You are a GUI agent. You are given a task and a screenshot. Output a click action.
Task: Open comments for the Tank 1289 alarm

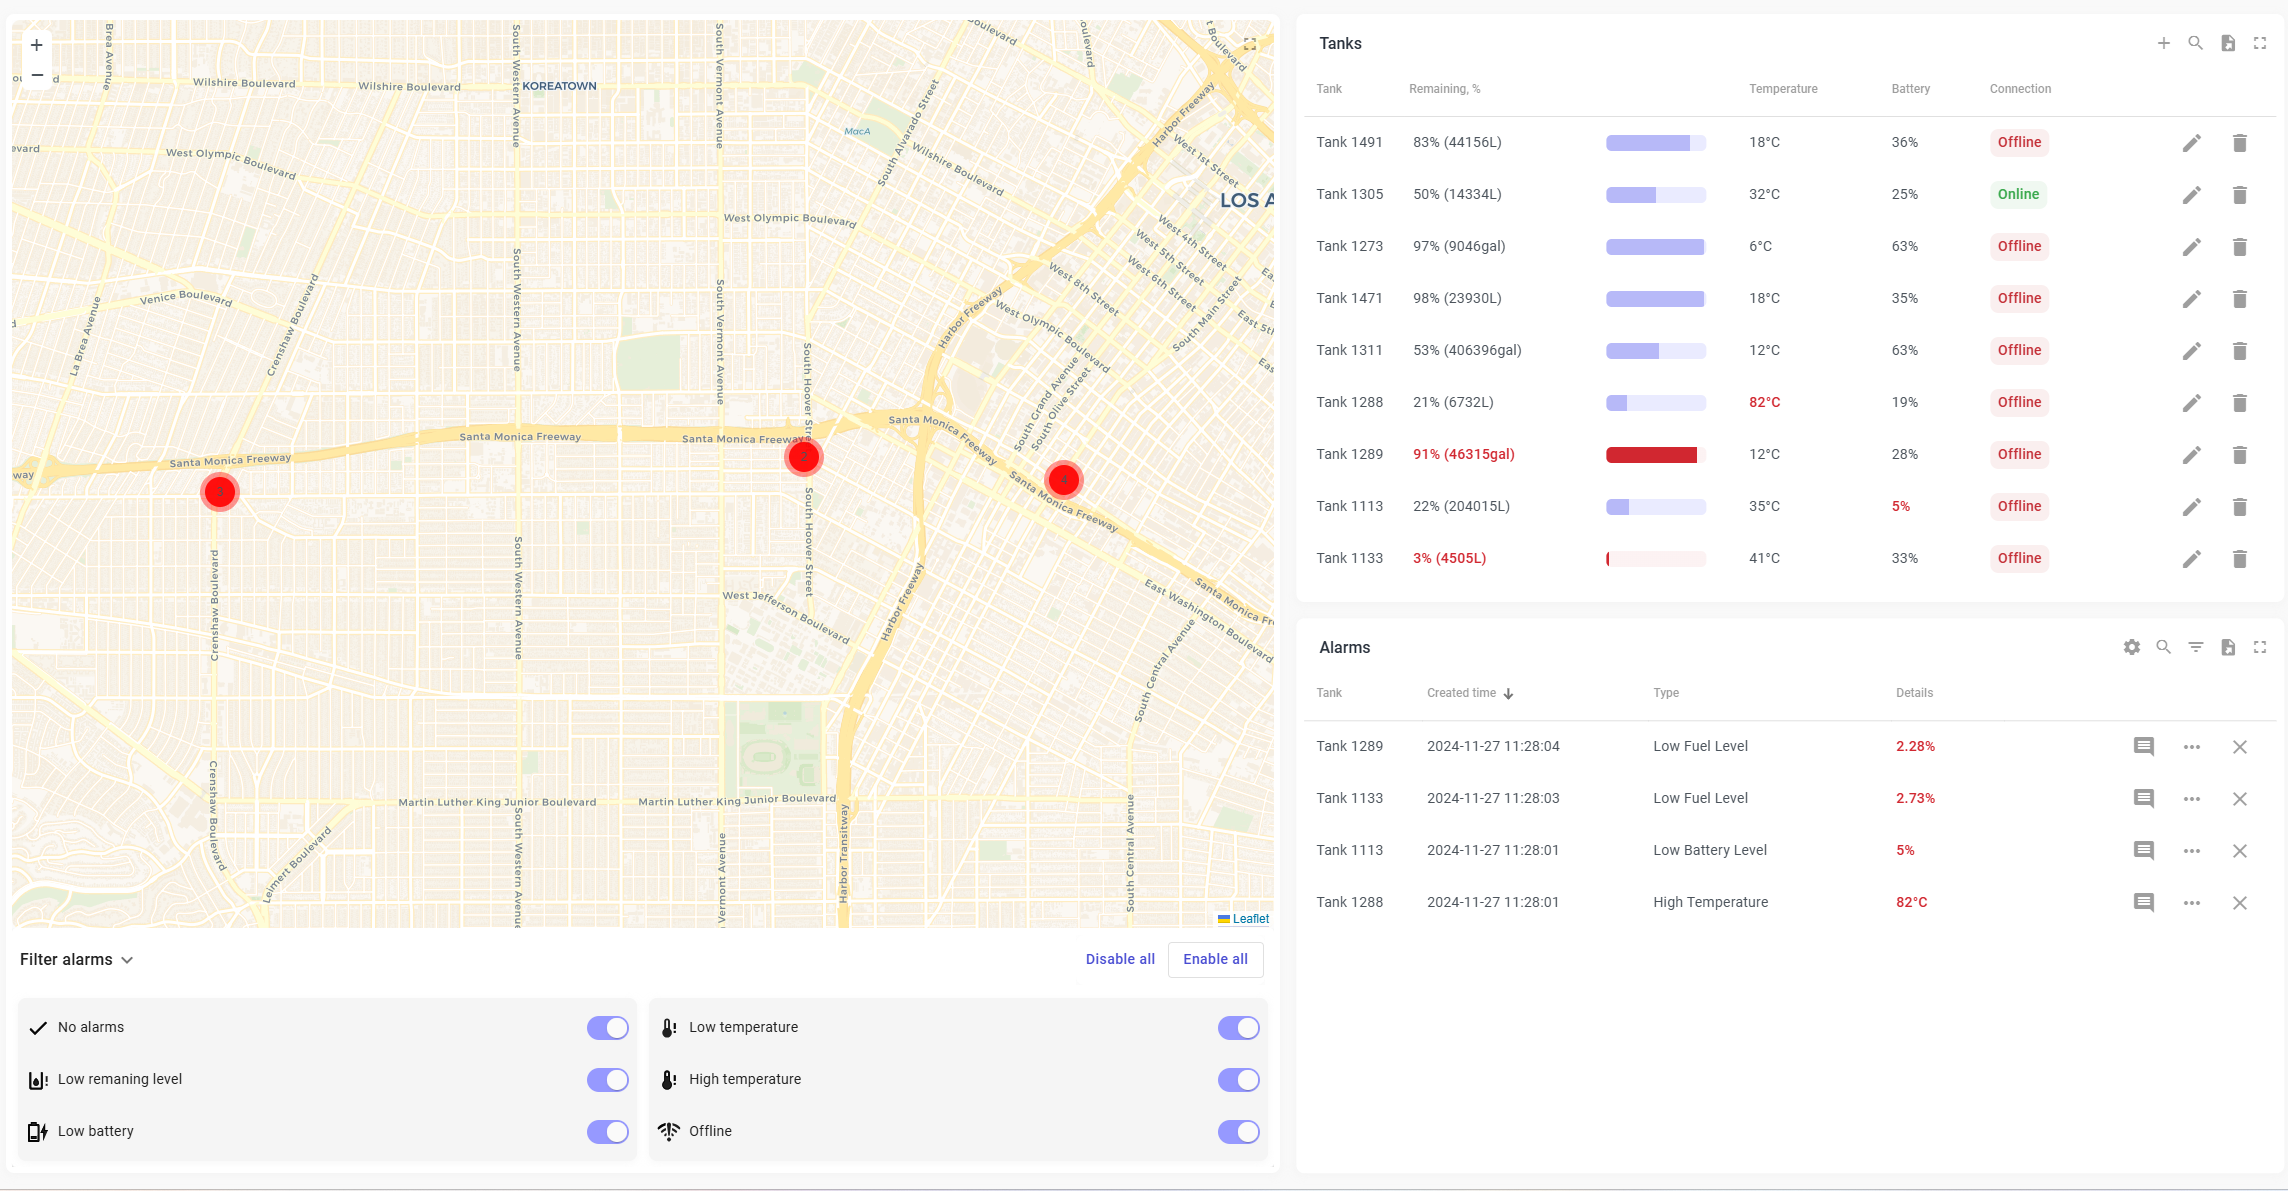click(x=2143, y=747)
